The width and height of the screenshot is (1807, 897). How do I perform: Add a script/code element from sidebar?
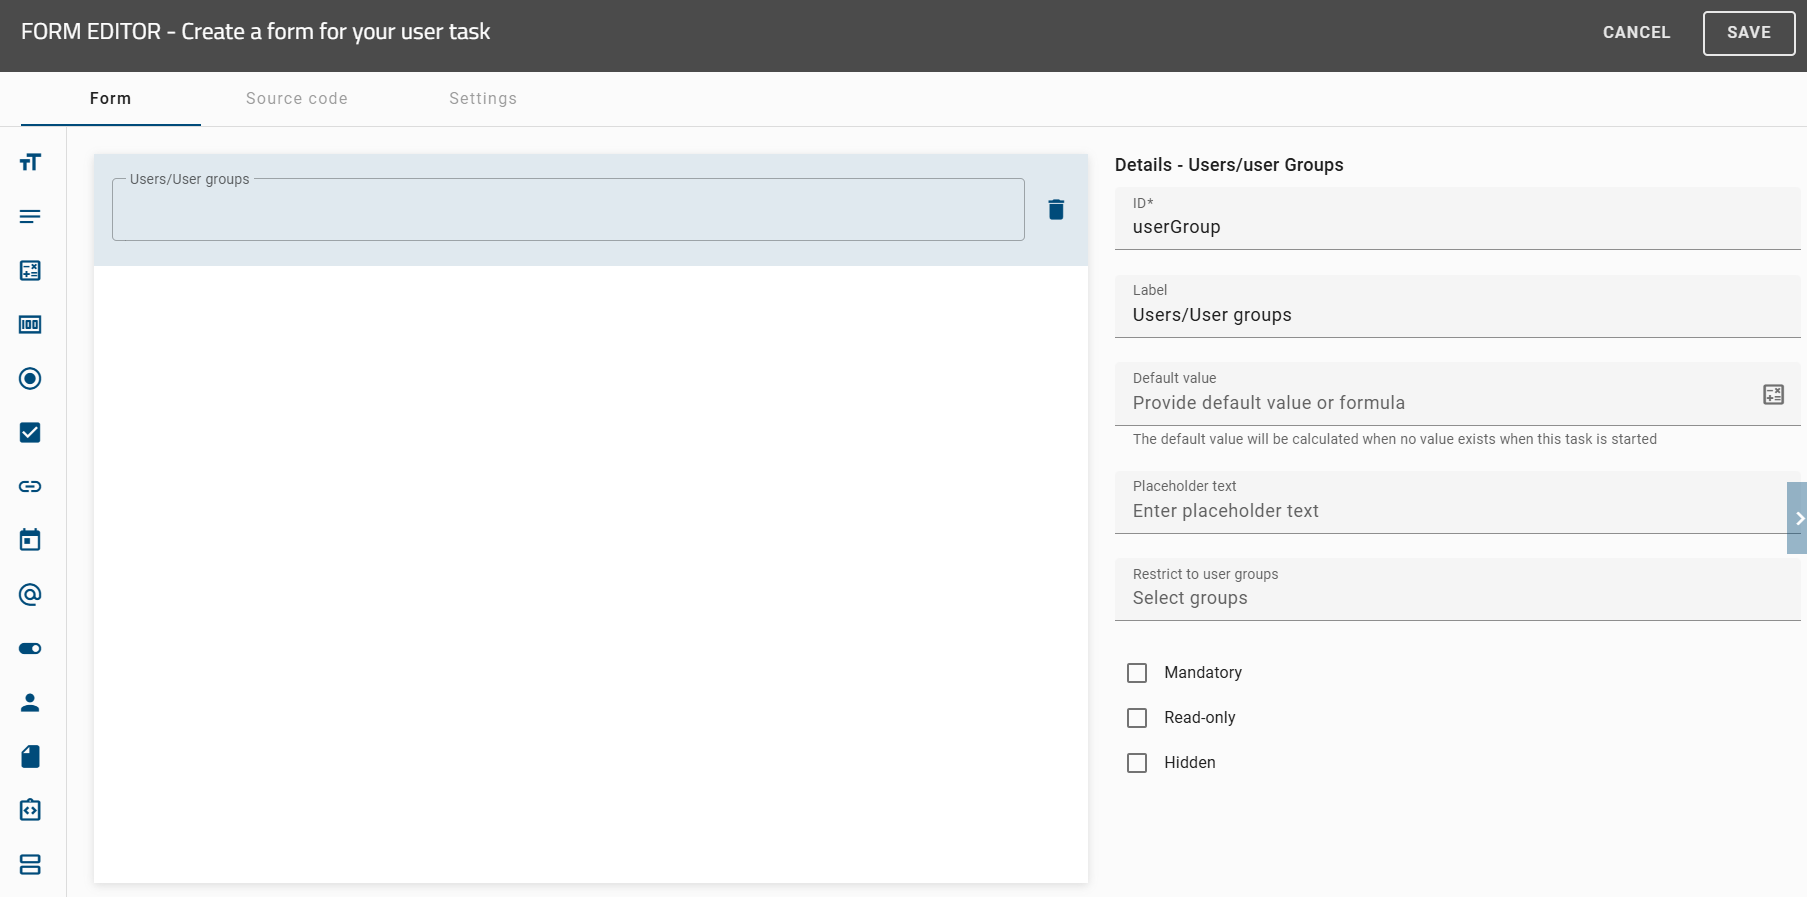pyautogui.click(x=30, y=810)
